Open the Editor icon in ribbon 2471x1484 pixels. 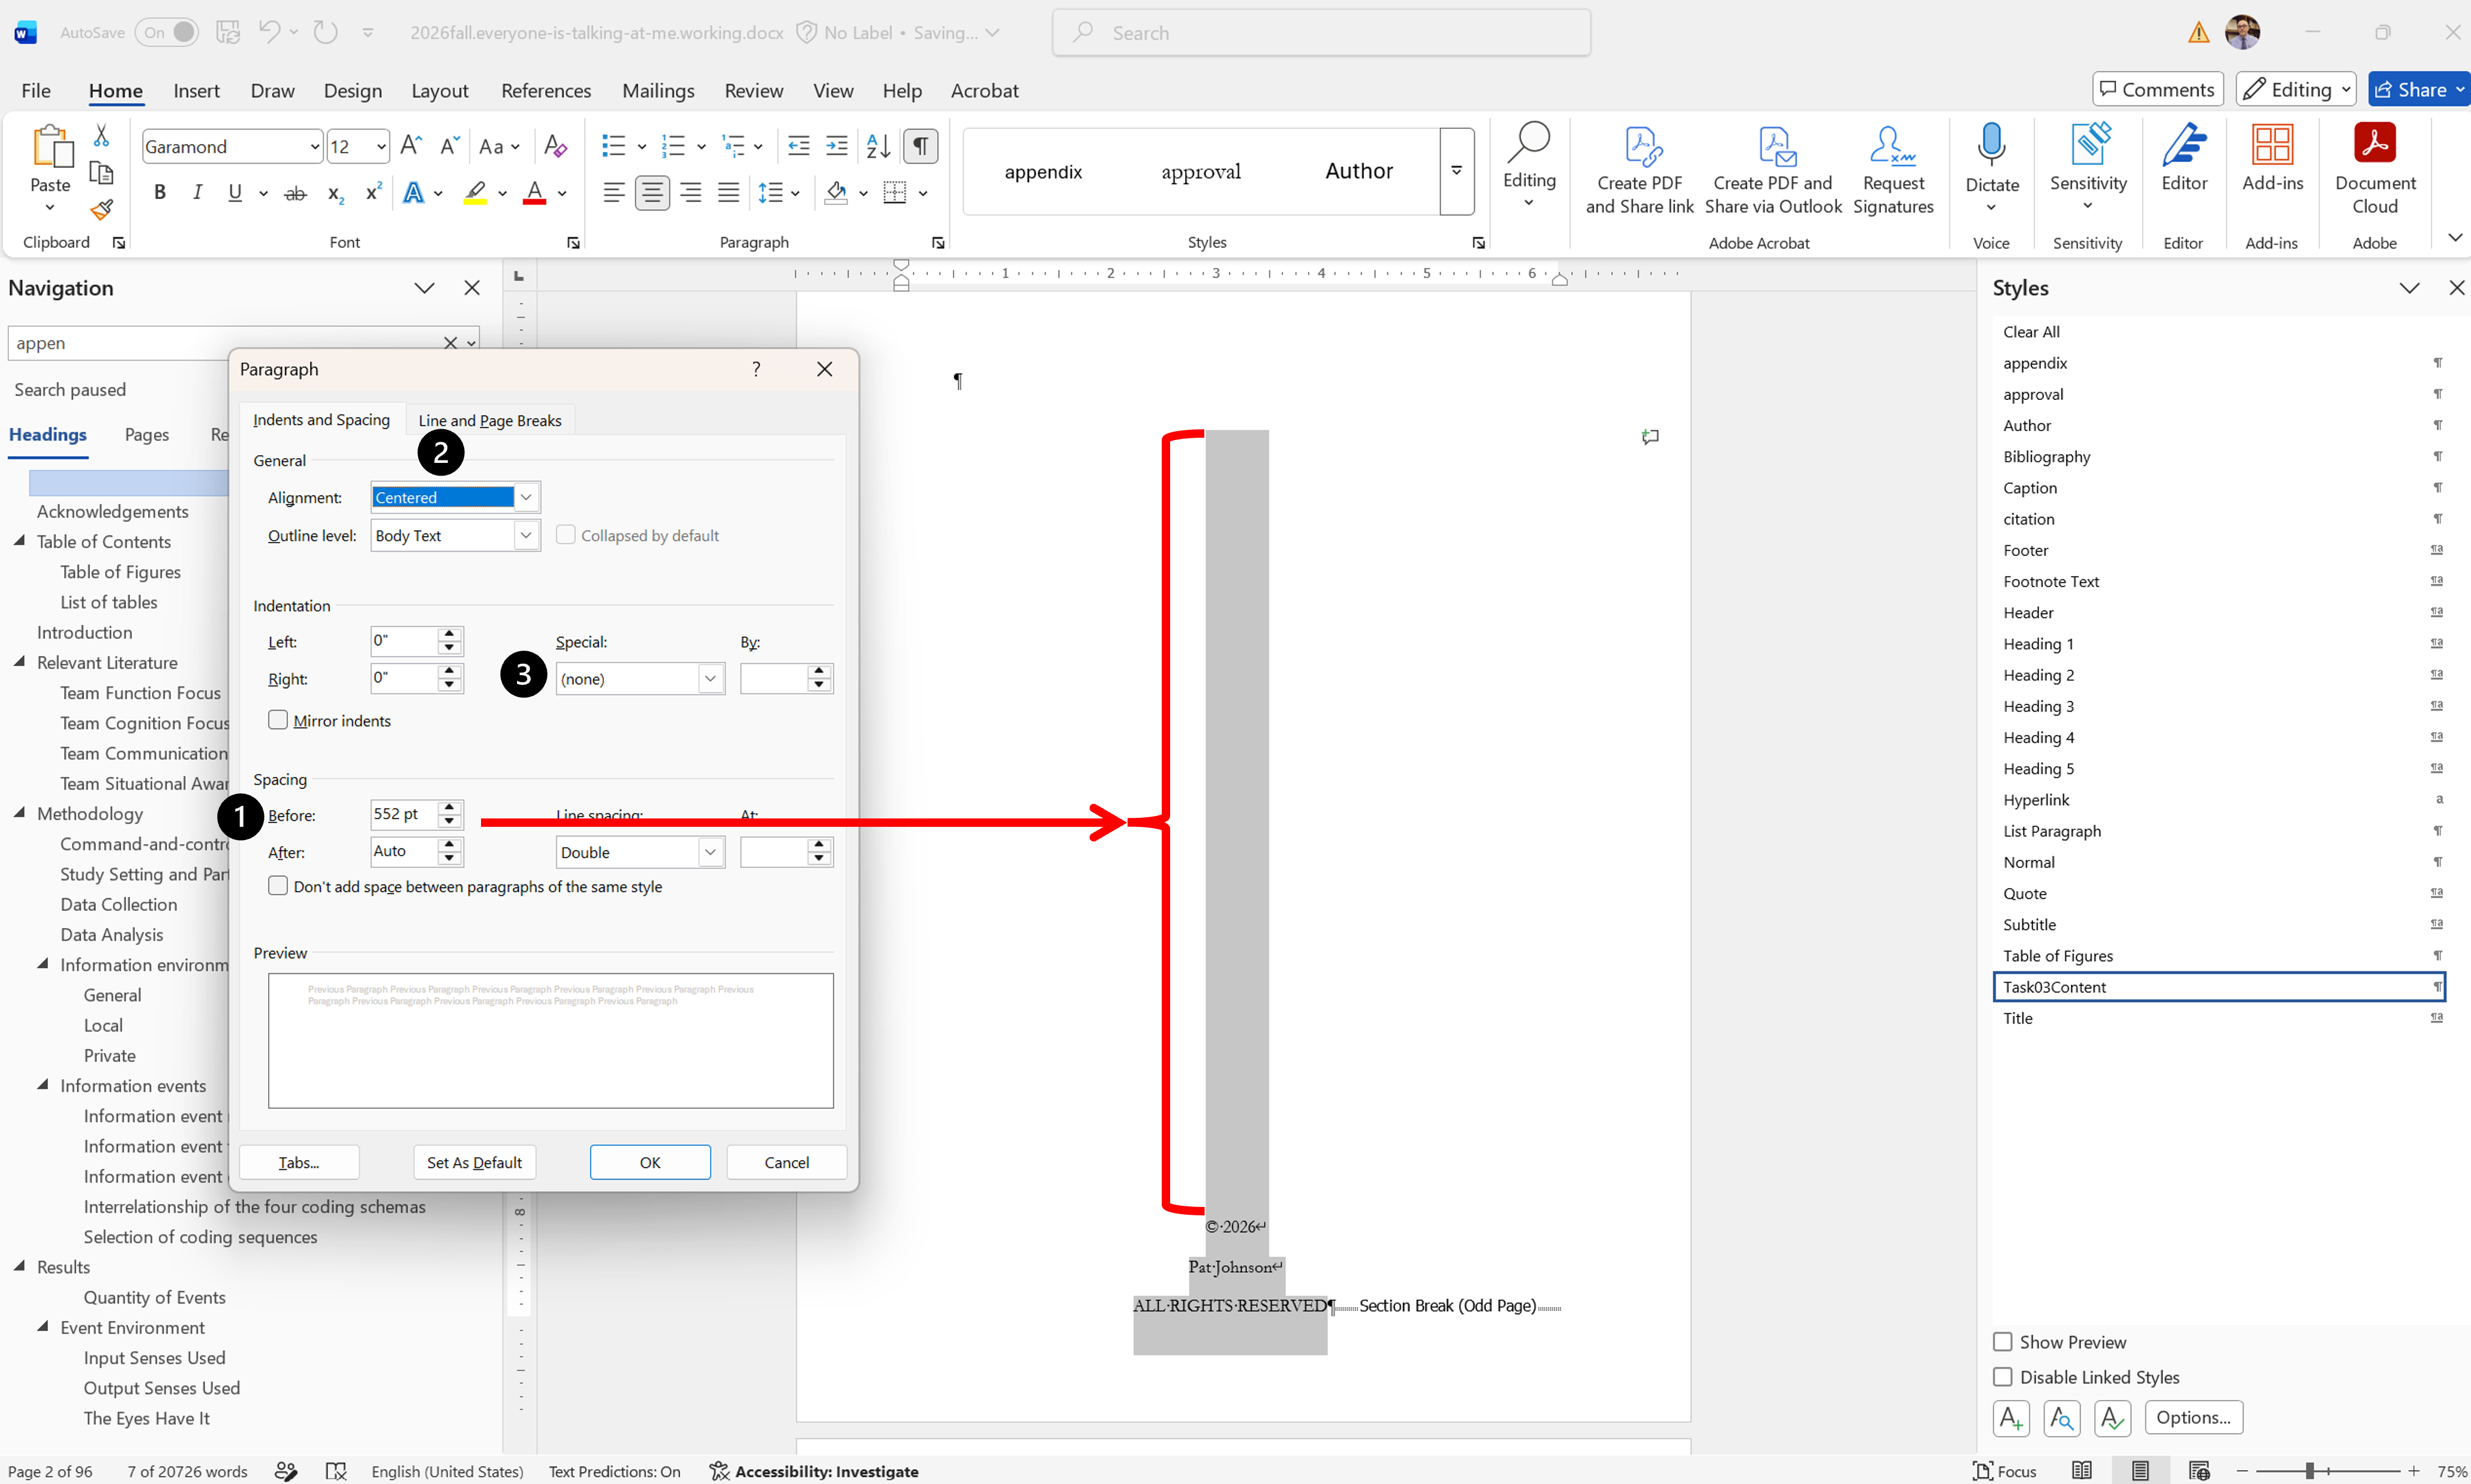click(2184, 146)
